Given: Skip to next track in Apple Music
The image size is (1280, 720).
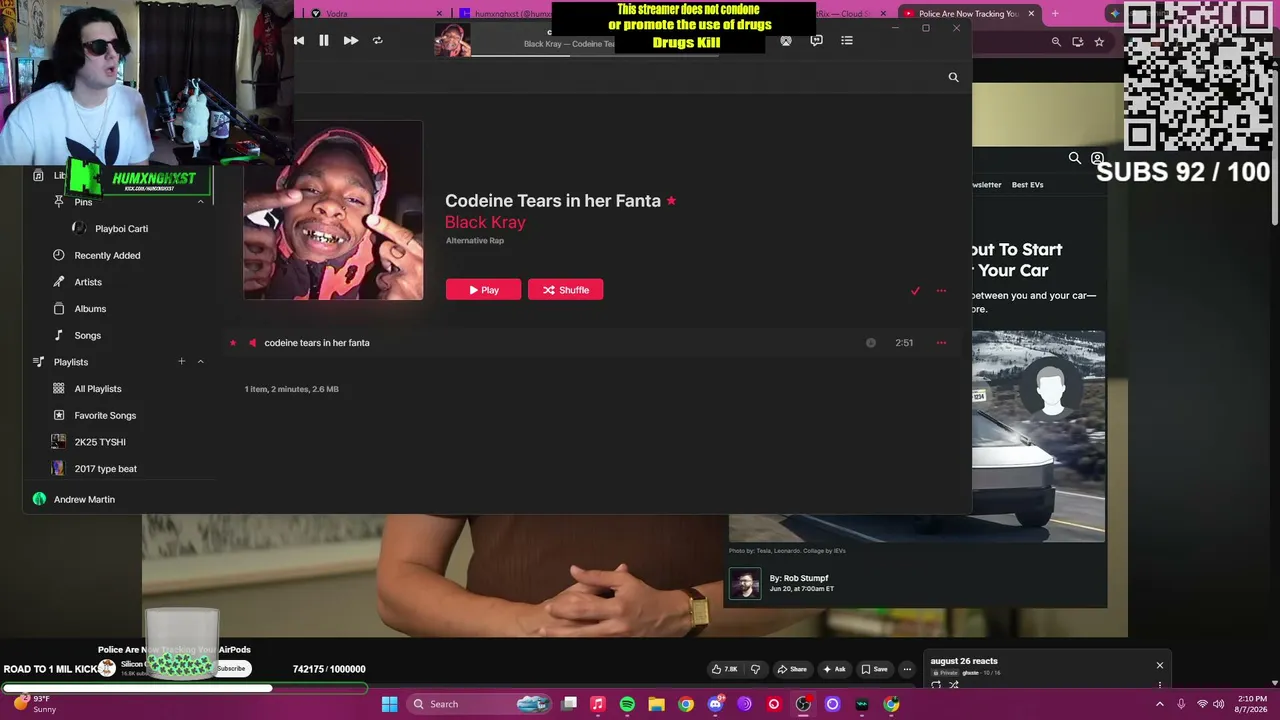Looking at the screenshot, I should tap(350, 41).
